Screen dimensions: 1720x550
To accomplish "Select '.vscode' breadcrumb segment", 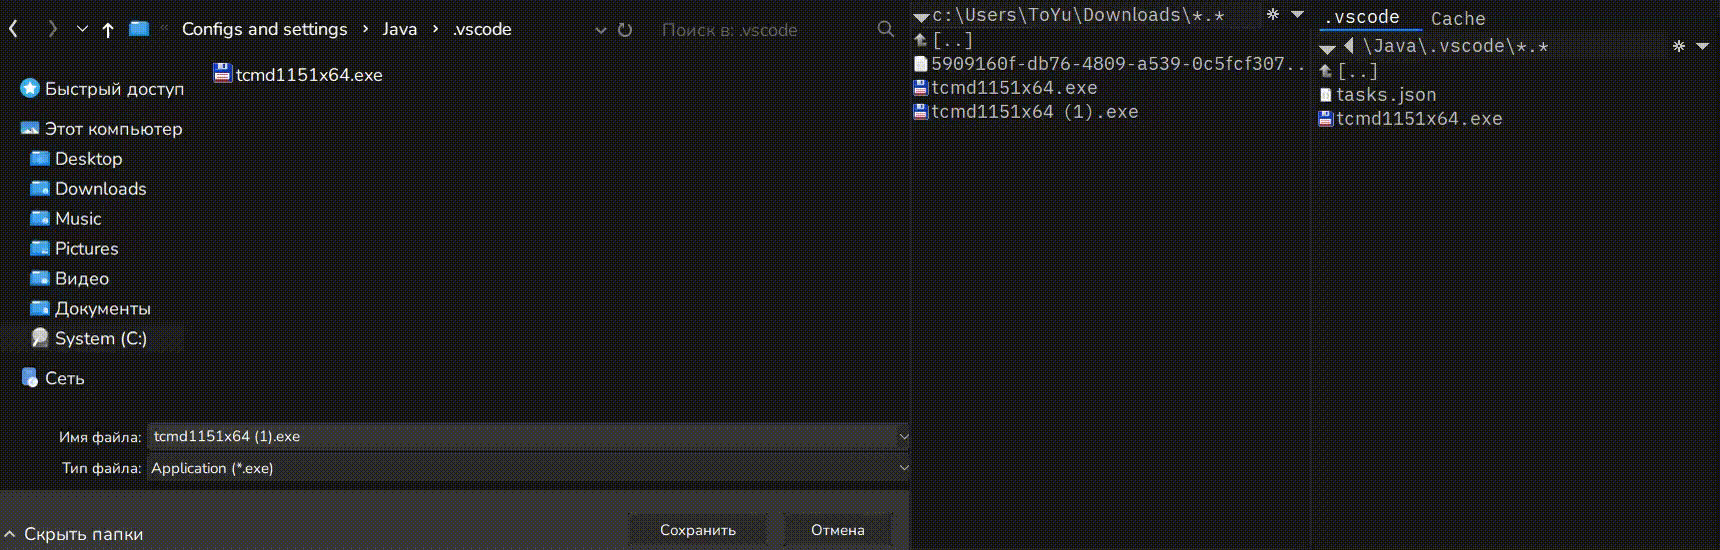I will [x=481, y=29].
